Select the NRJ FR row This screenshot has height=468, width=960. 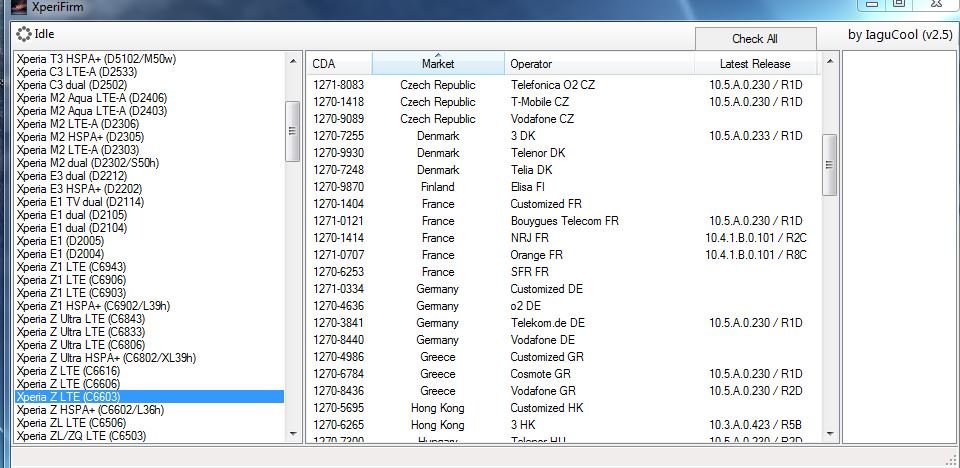[x=563, y=238]
